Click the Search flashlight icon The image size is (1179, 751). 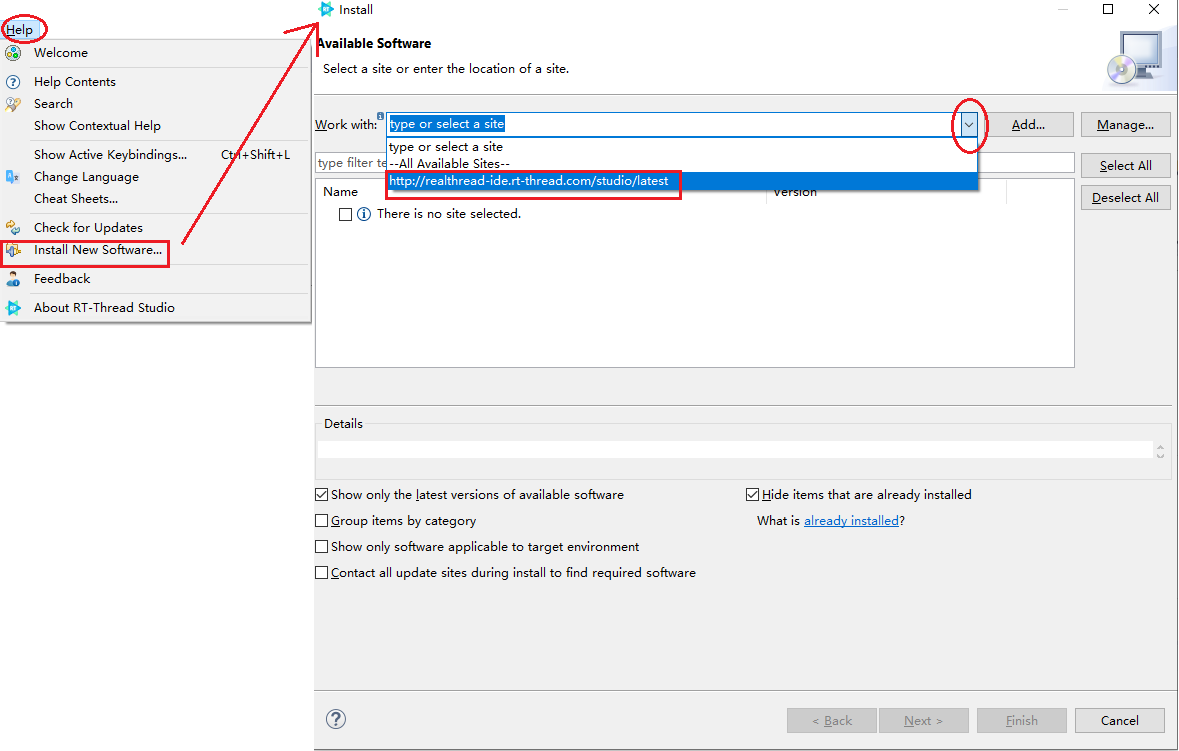[13, 104]
